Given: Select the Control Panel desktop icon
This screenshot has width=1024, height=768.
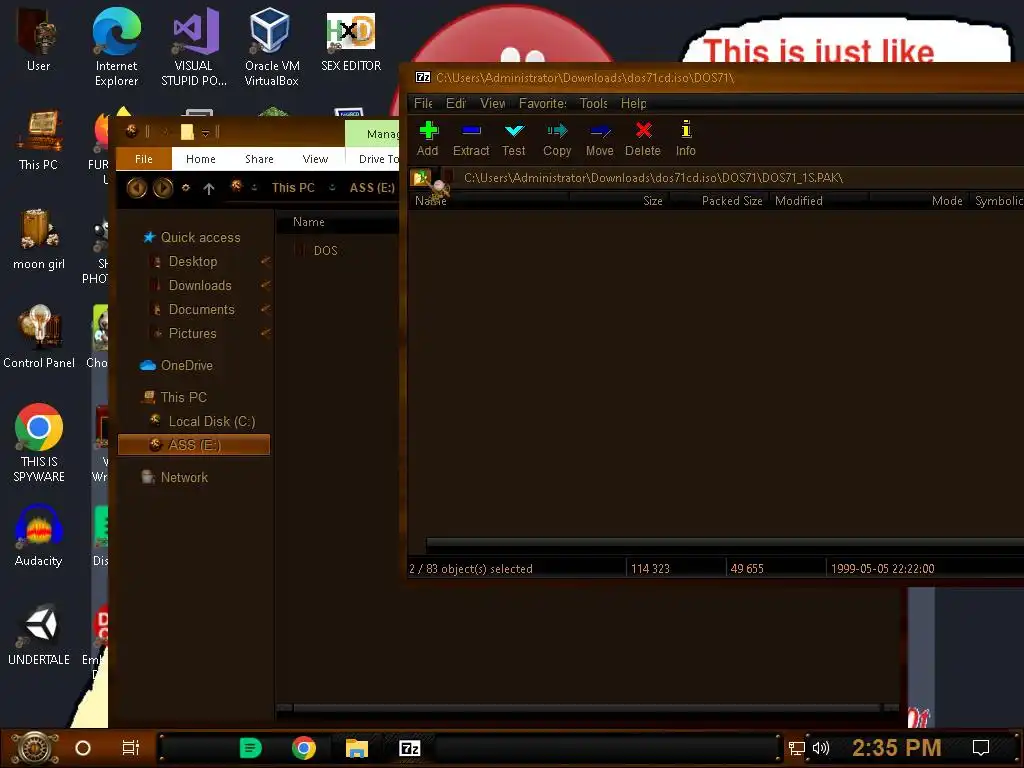Looking at the screenshot, I should [x=39, y=338].
